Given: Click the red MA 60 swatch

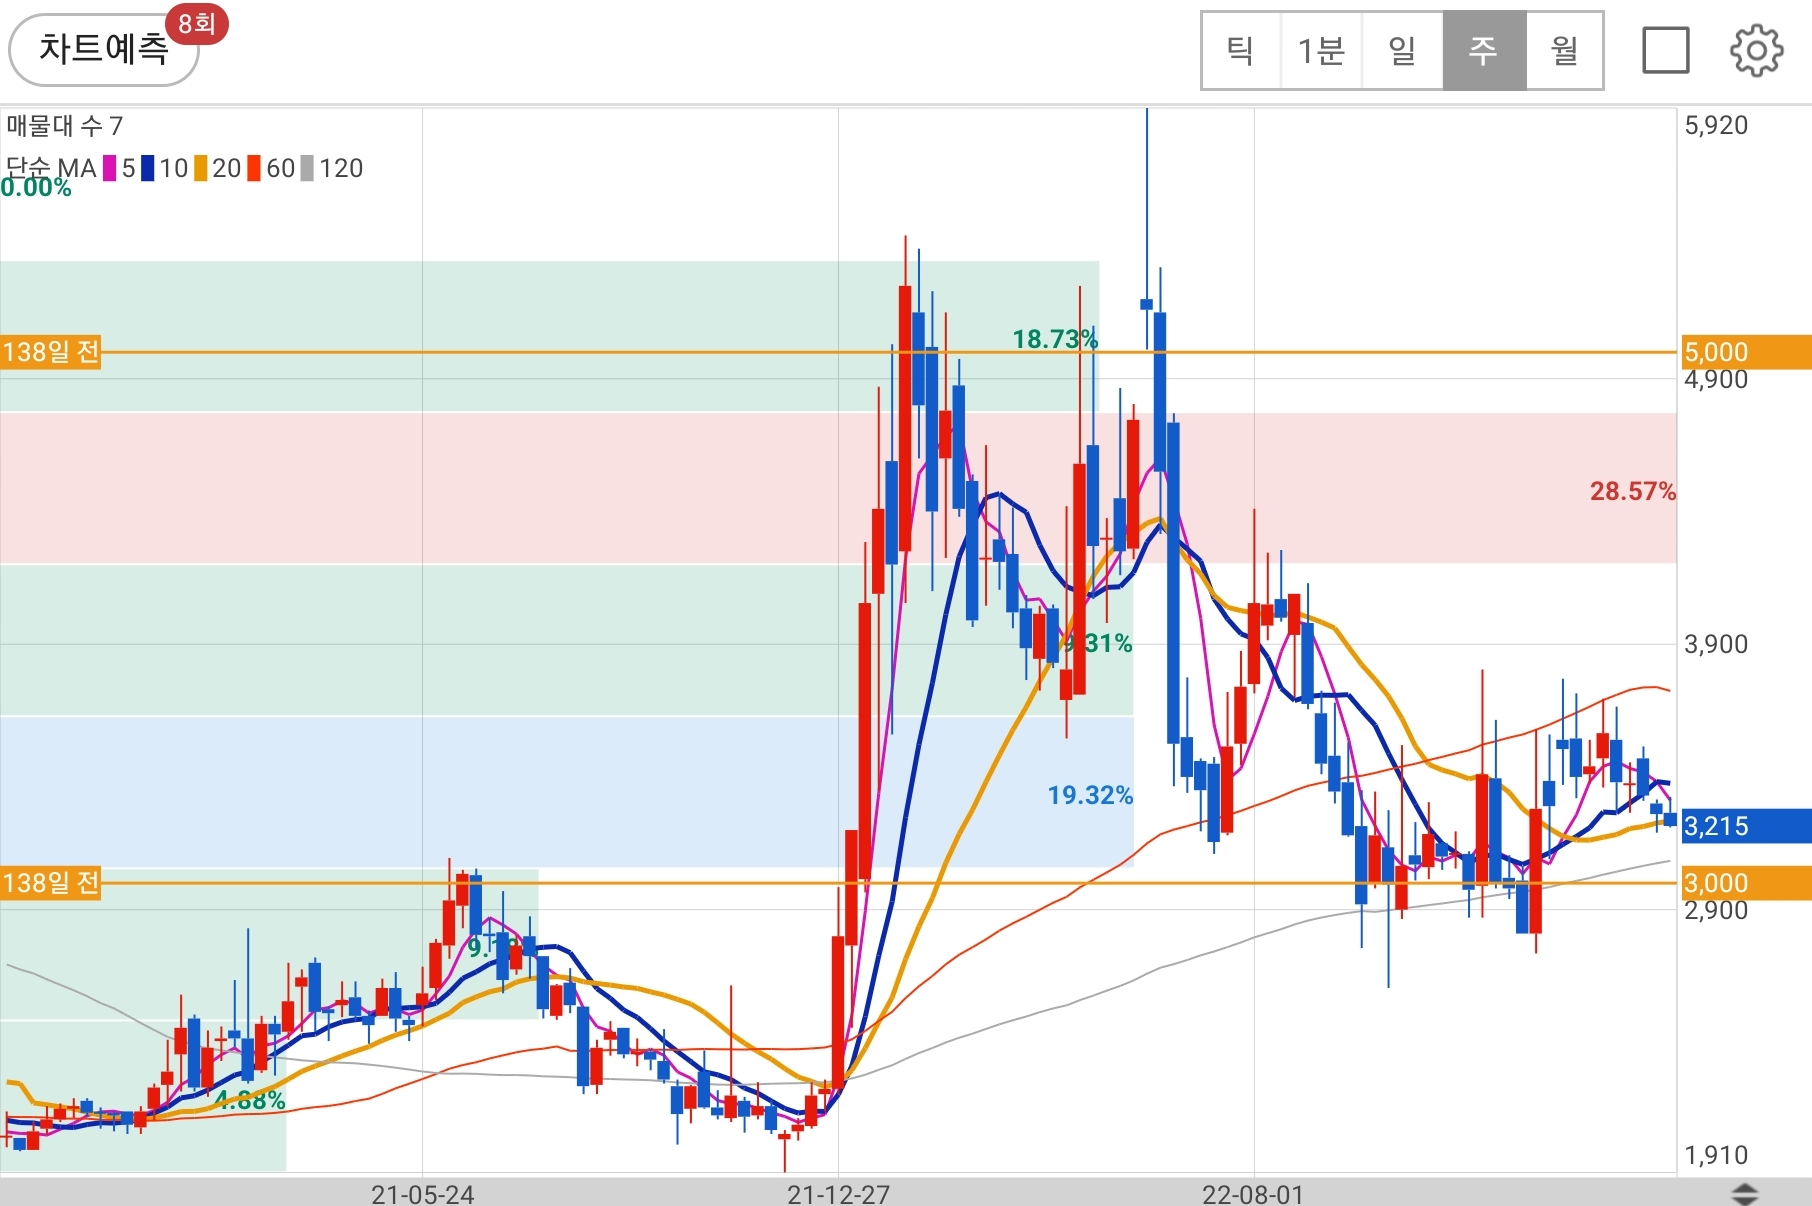Looking at the screenshot, I should pyautogui.click(x=254, y=168).
